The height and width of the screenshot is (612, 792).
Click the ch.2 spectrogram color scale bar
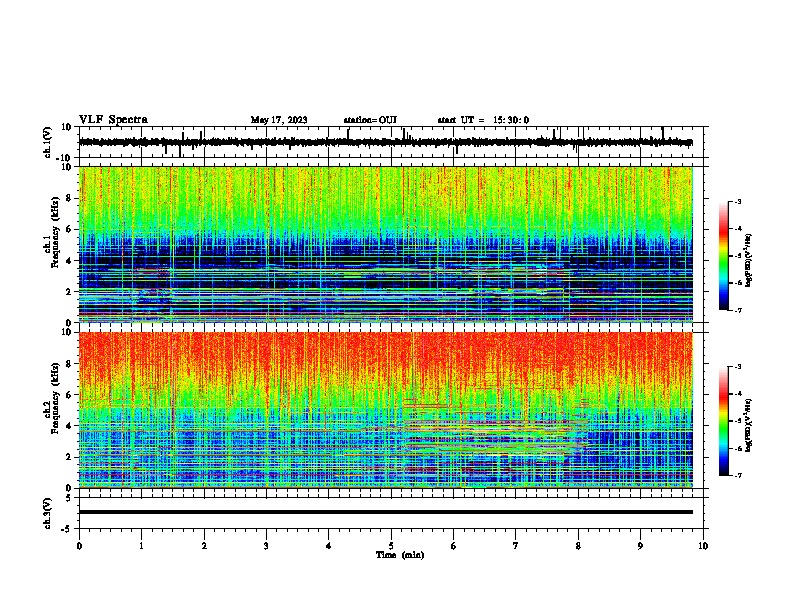pos(724,421)
